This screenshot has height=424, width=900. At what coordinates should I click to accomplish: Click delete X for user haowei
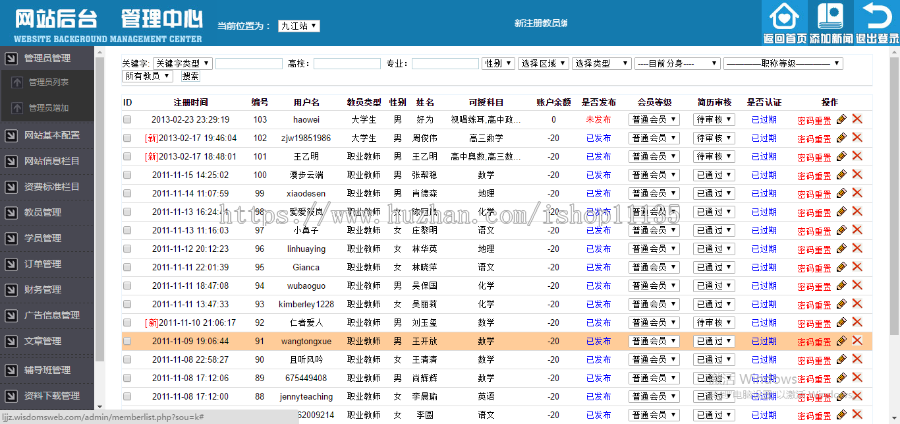point(857,119)
